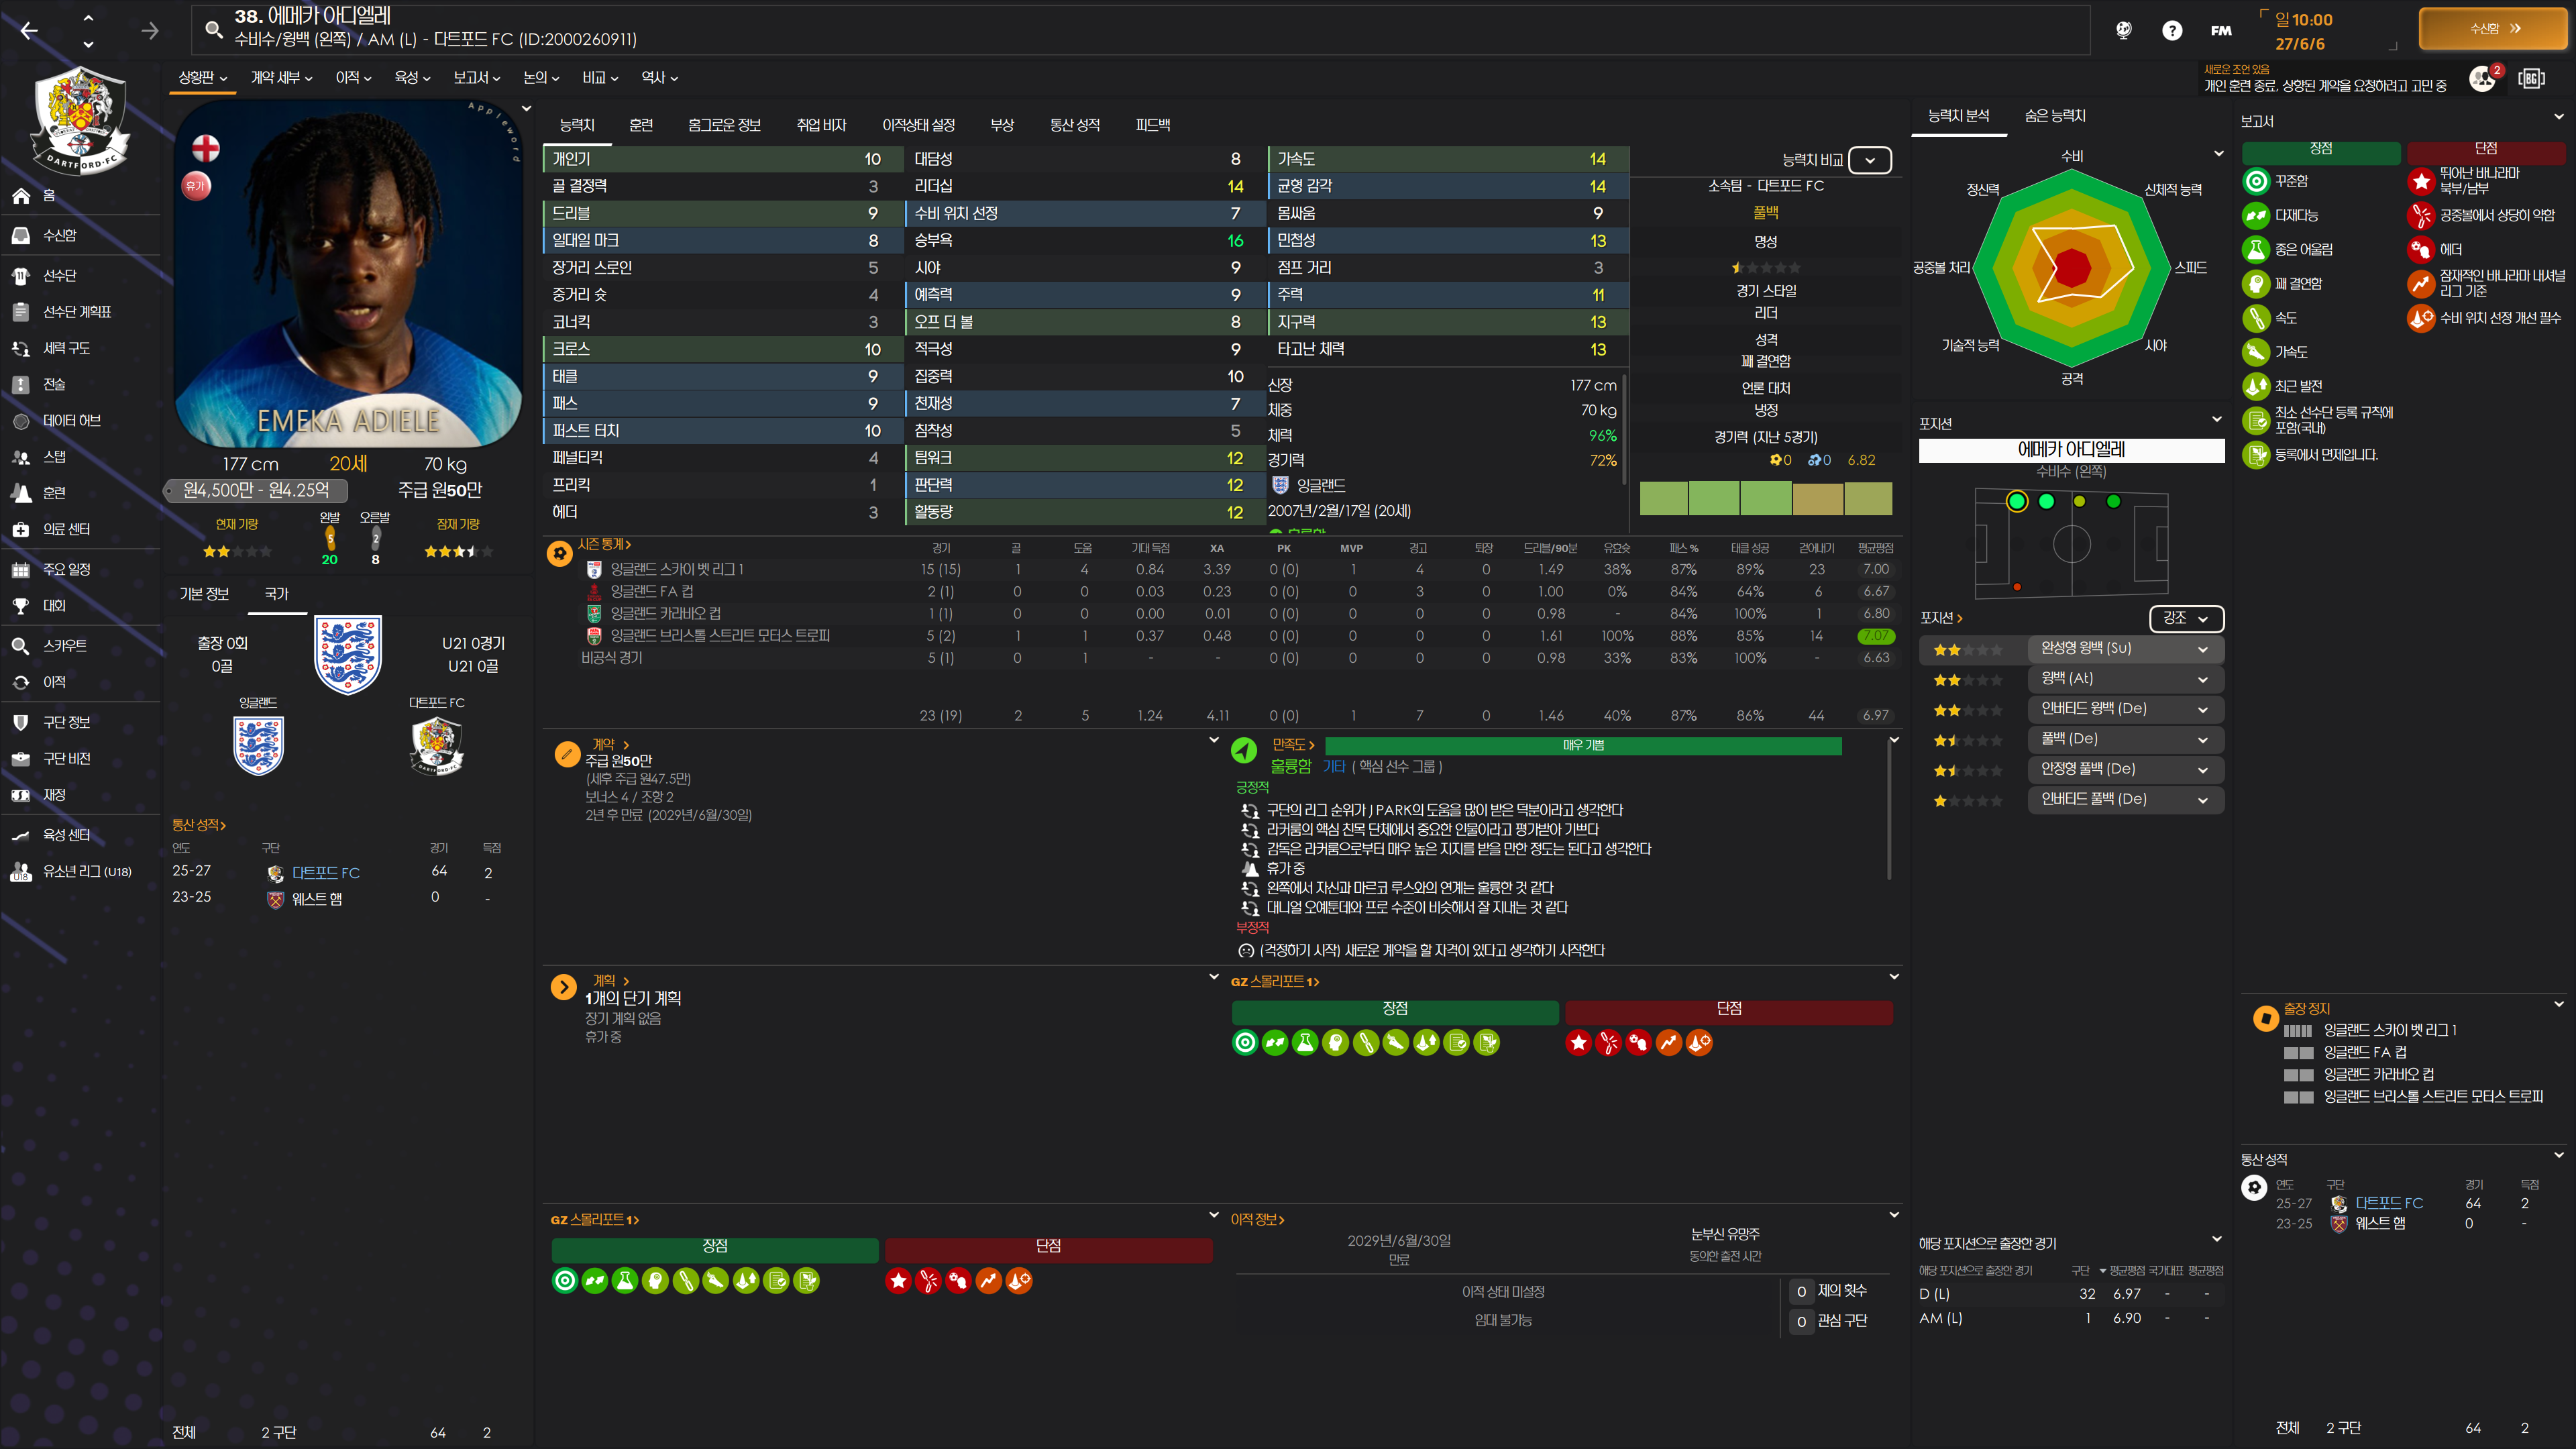The width and height of the screenshot is (2576, 1449).
Task: Open the 능력치 비교 dropdown
Action: click(x=1869, y=160)
